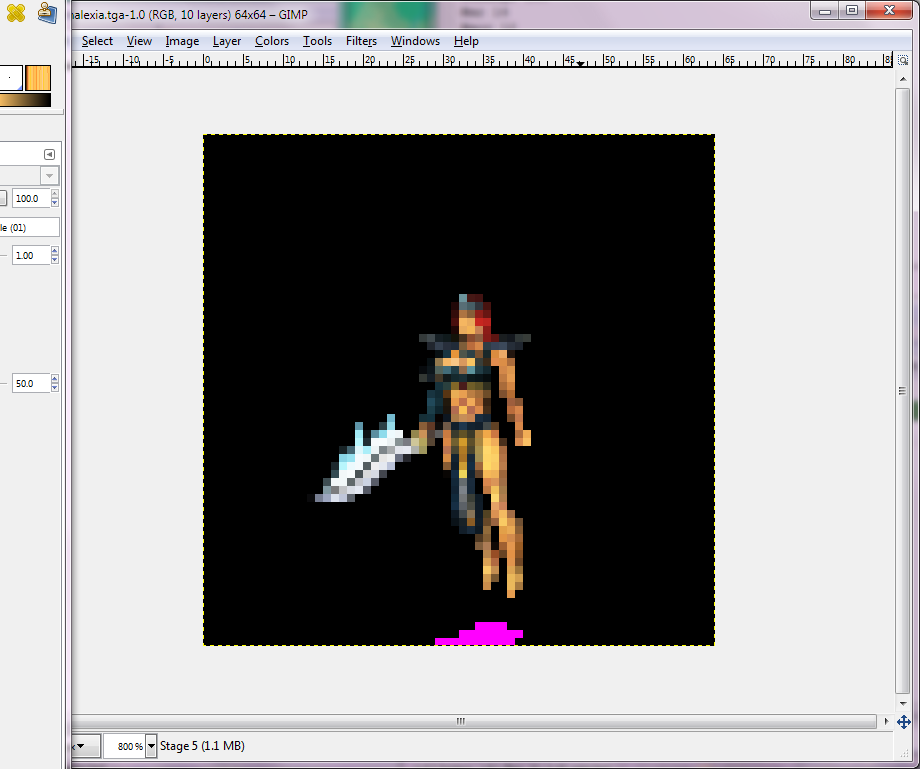Open the View menu
Screen dimensions: 920x769
[139, 41]
